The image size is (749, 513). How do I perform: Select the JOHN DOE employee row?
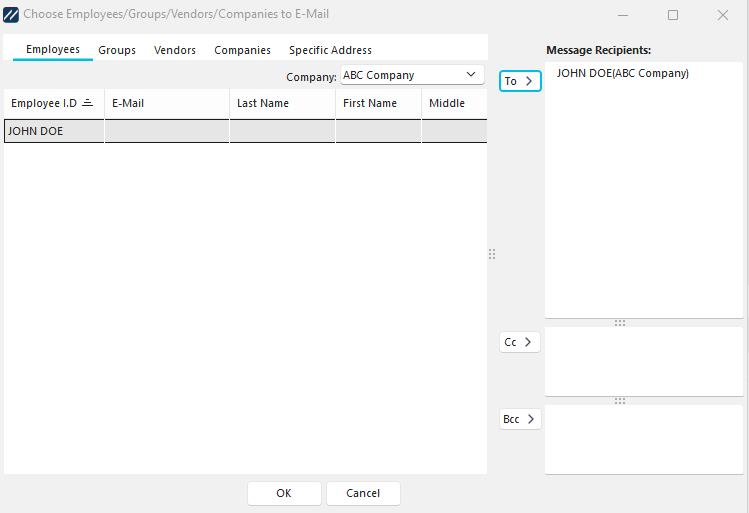(246, 131)
